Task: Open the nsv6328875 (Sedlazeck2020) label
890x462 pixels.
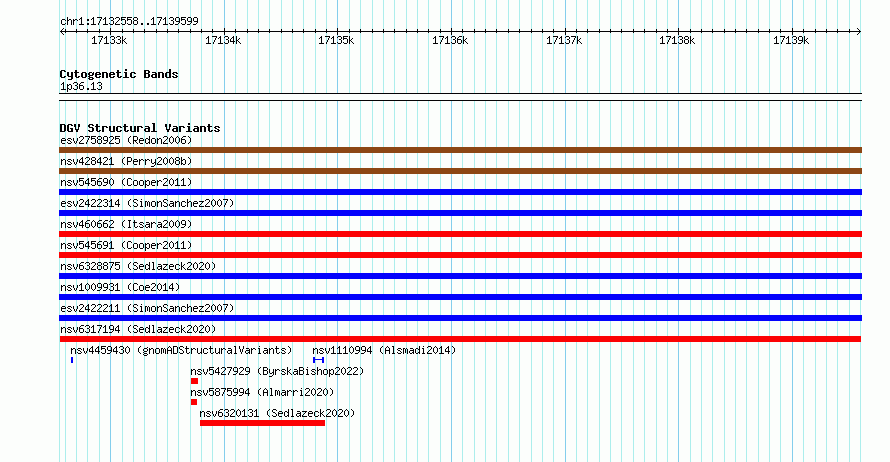Action: [138, 266]
